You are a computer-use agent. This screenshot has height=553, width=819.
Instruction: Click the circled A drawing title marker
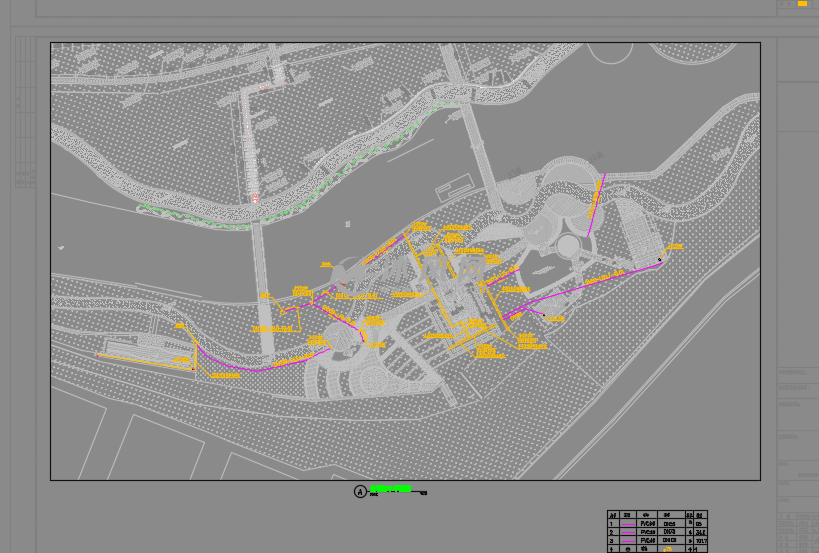coord(360,491)
